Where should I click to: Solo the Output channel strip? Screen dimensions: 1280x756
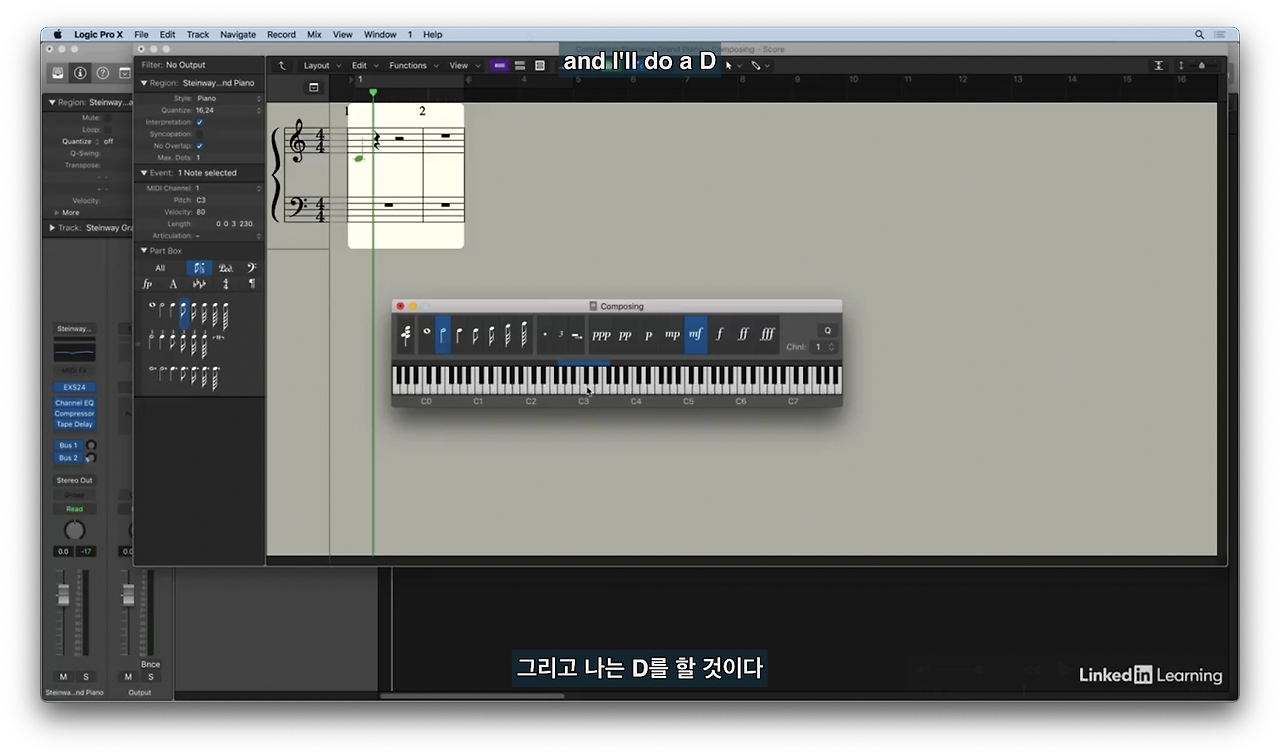(x=150, y=677)
